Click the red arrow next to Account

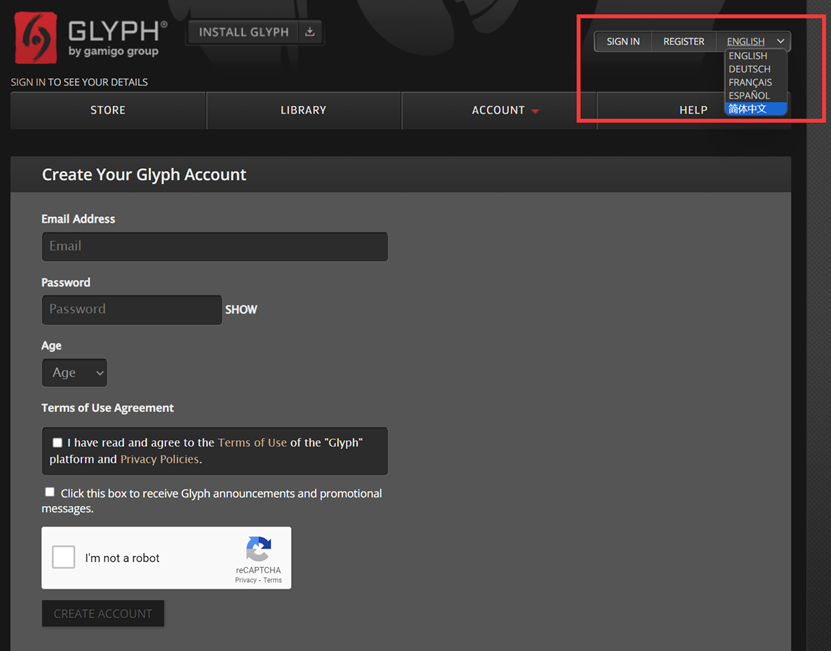click(535, 111)
